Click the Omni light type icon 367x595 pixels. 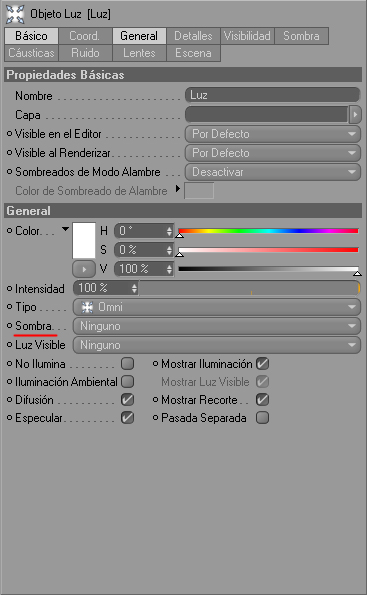tap(88, 307)
